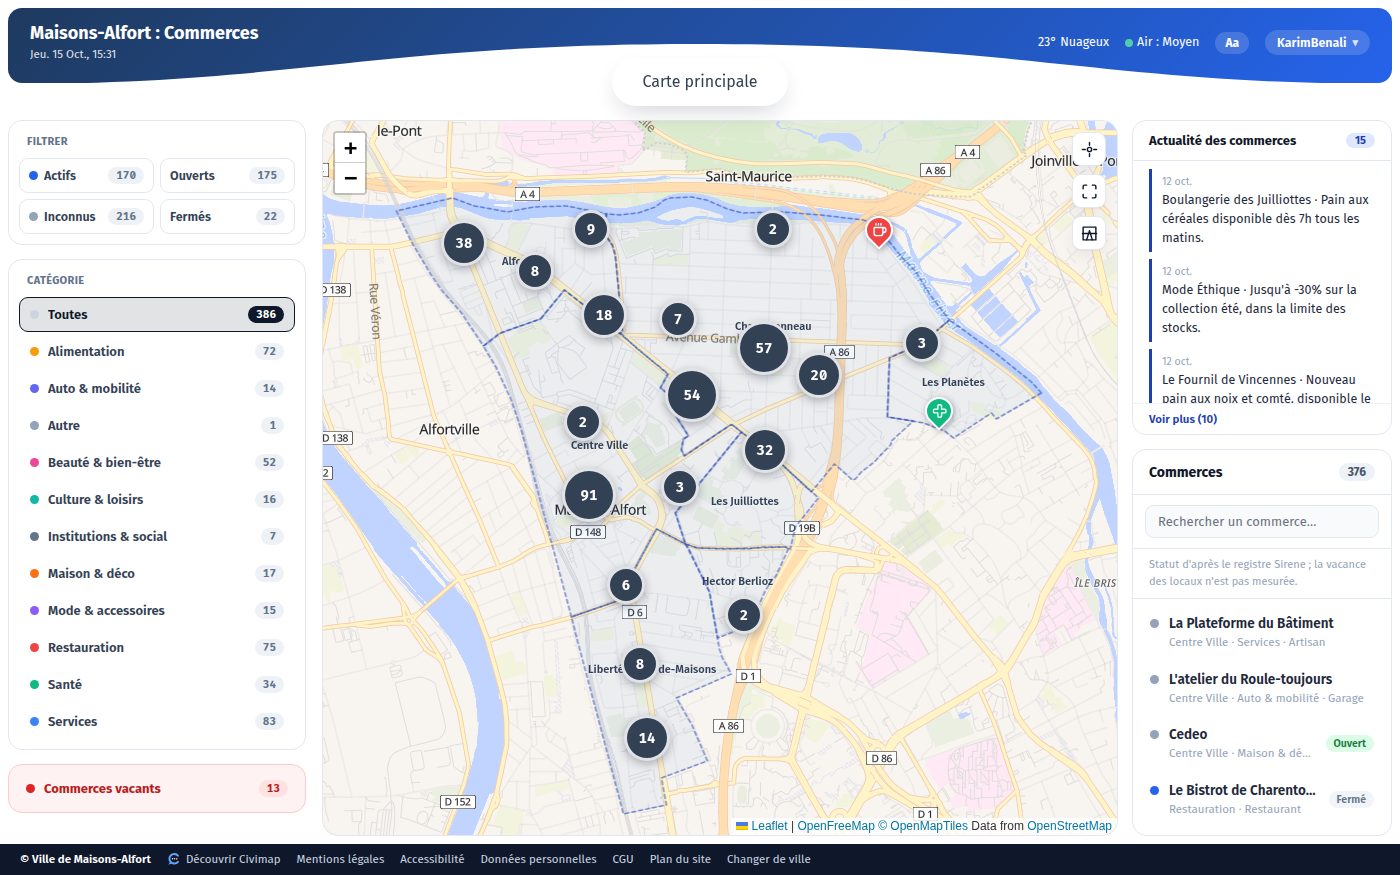Image resolution: width=1400 pixels, height=875 pixels.
Task: Toggle the Fermés filter
Action: tap(227, 216)
